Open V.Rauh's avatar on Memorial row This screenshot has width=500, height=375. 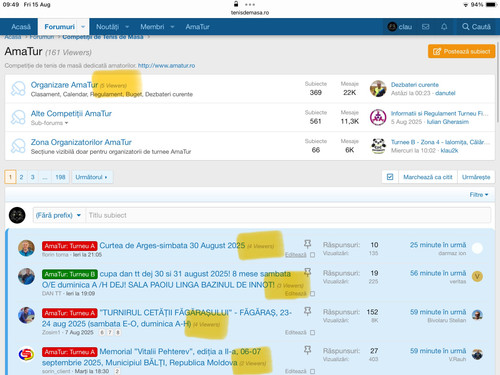[477, 354]
